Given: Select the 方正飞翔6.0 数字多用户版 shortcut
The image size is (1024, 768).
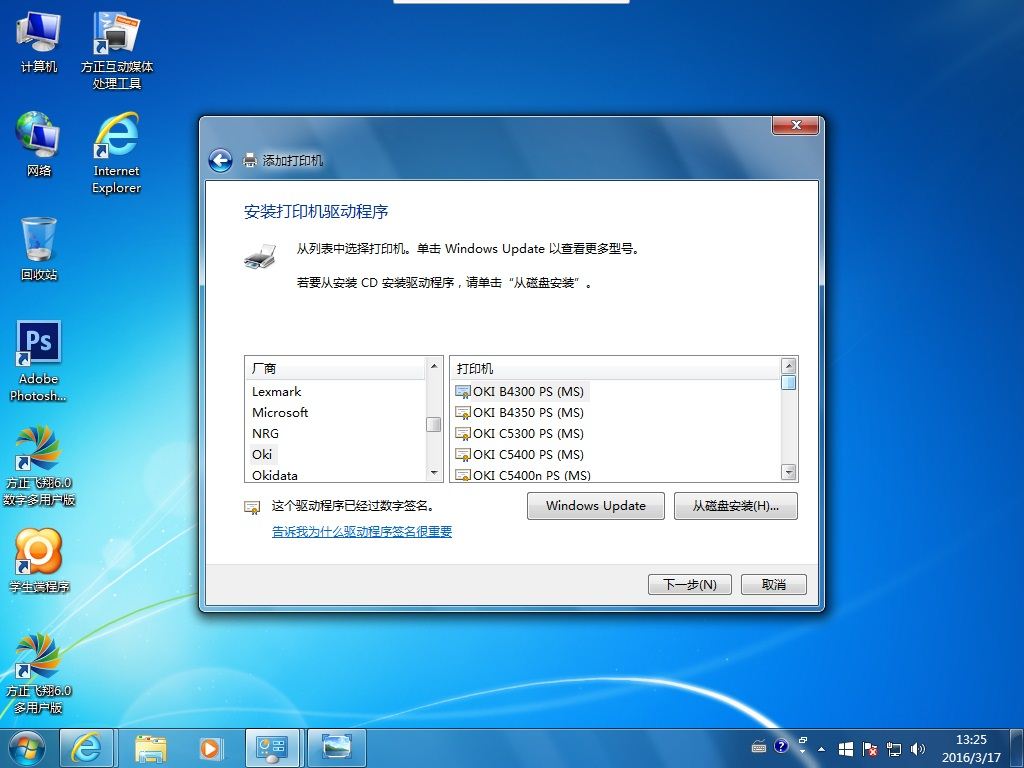Looking at the screenshot, I should [39, 466].
